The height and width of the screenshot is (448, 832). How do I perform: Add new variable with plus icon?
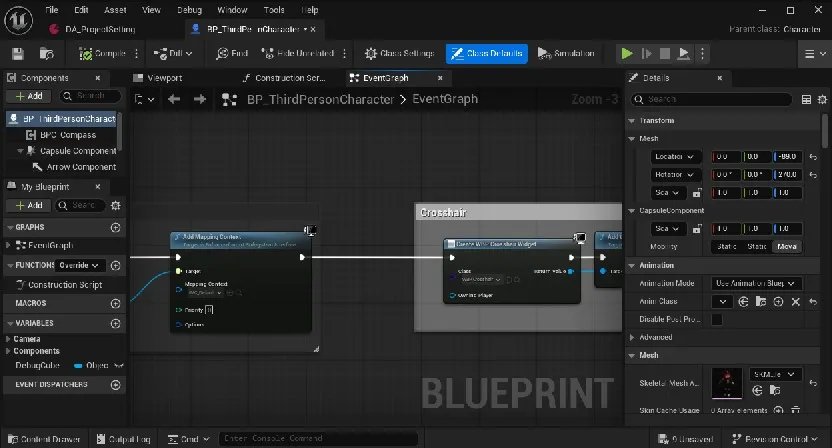[116, 323]
